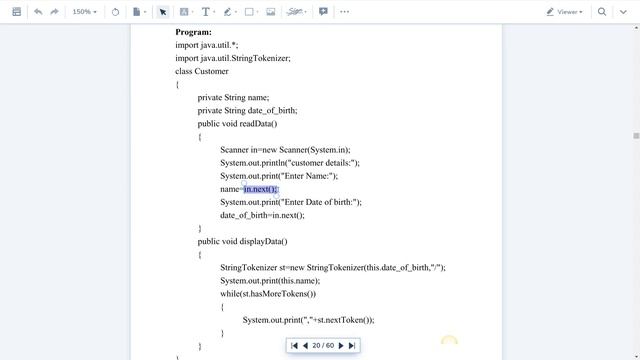Screen dimensions: 640x360
Task: Expand the text tool options arrow
Action: tap(214, 12)
